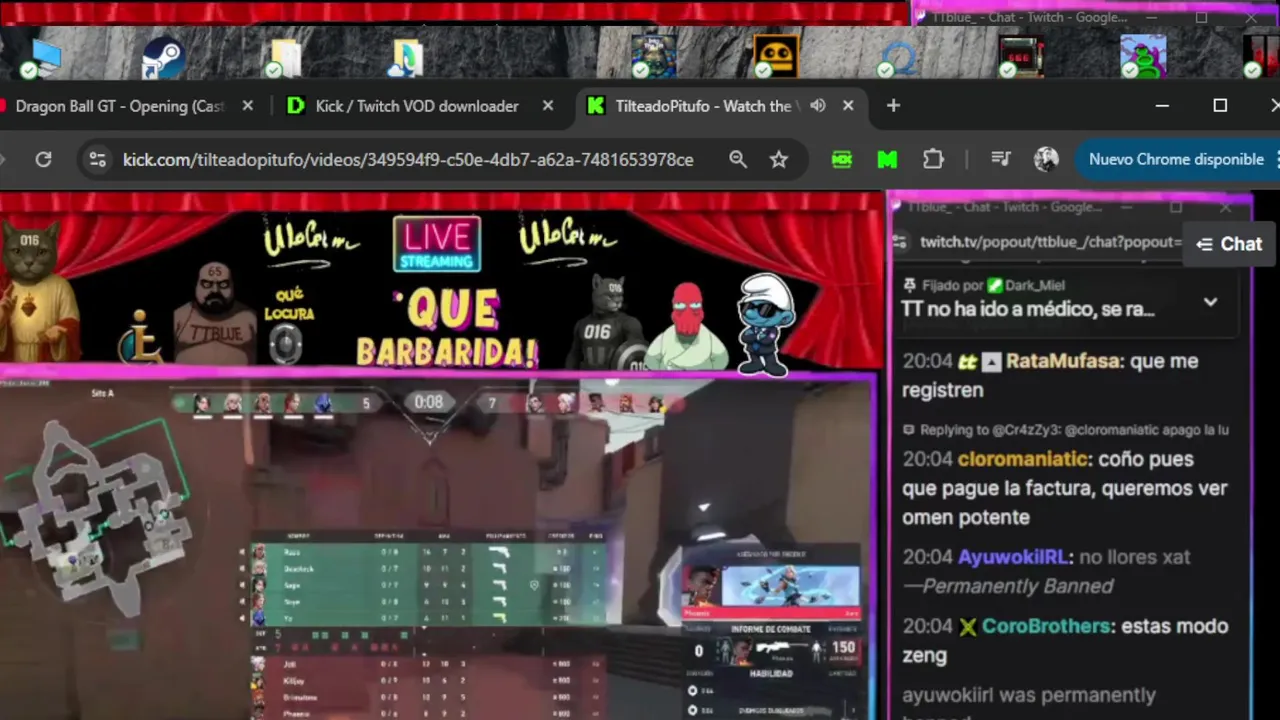Viewport: 1280px width, 720px height.
Task: View site information for kick.com
Action: [x=96, y=159]
